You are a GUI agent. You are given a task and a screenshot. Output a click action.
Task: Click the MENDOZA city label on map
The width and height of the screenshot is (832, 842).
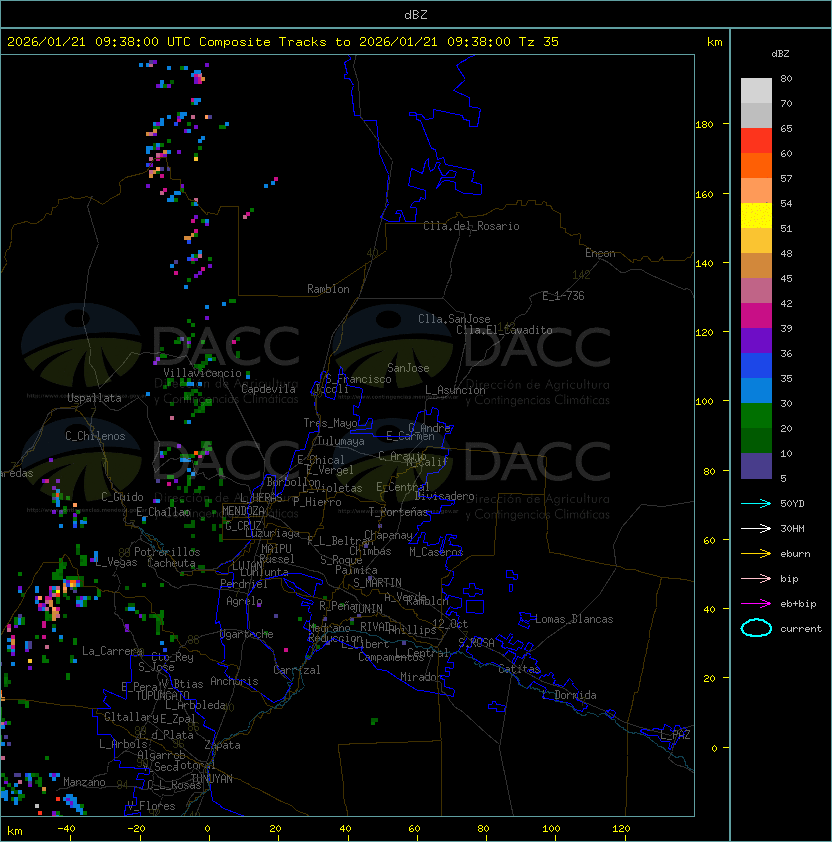coord(243,511)
